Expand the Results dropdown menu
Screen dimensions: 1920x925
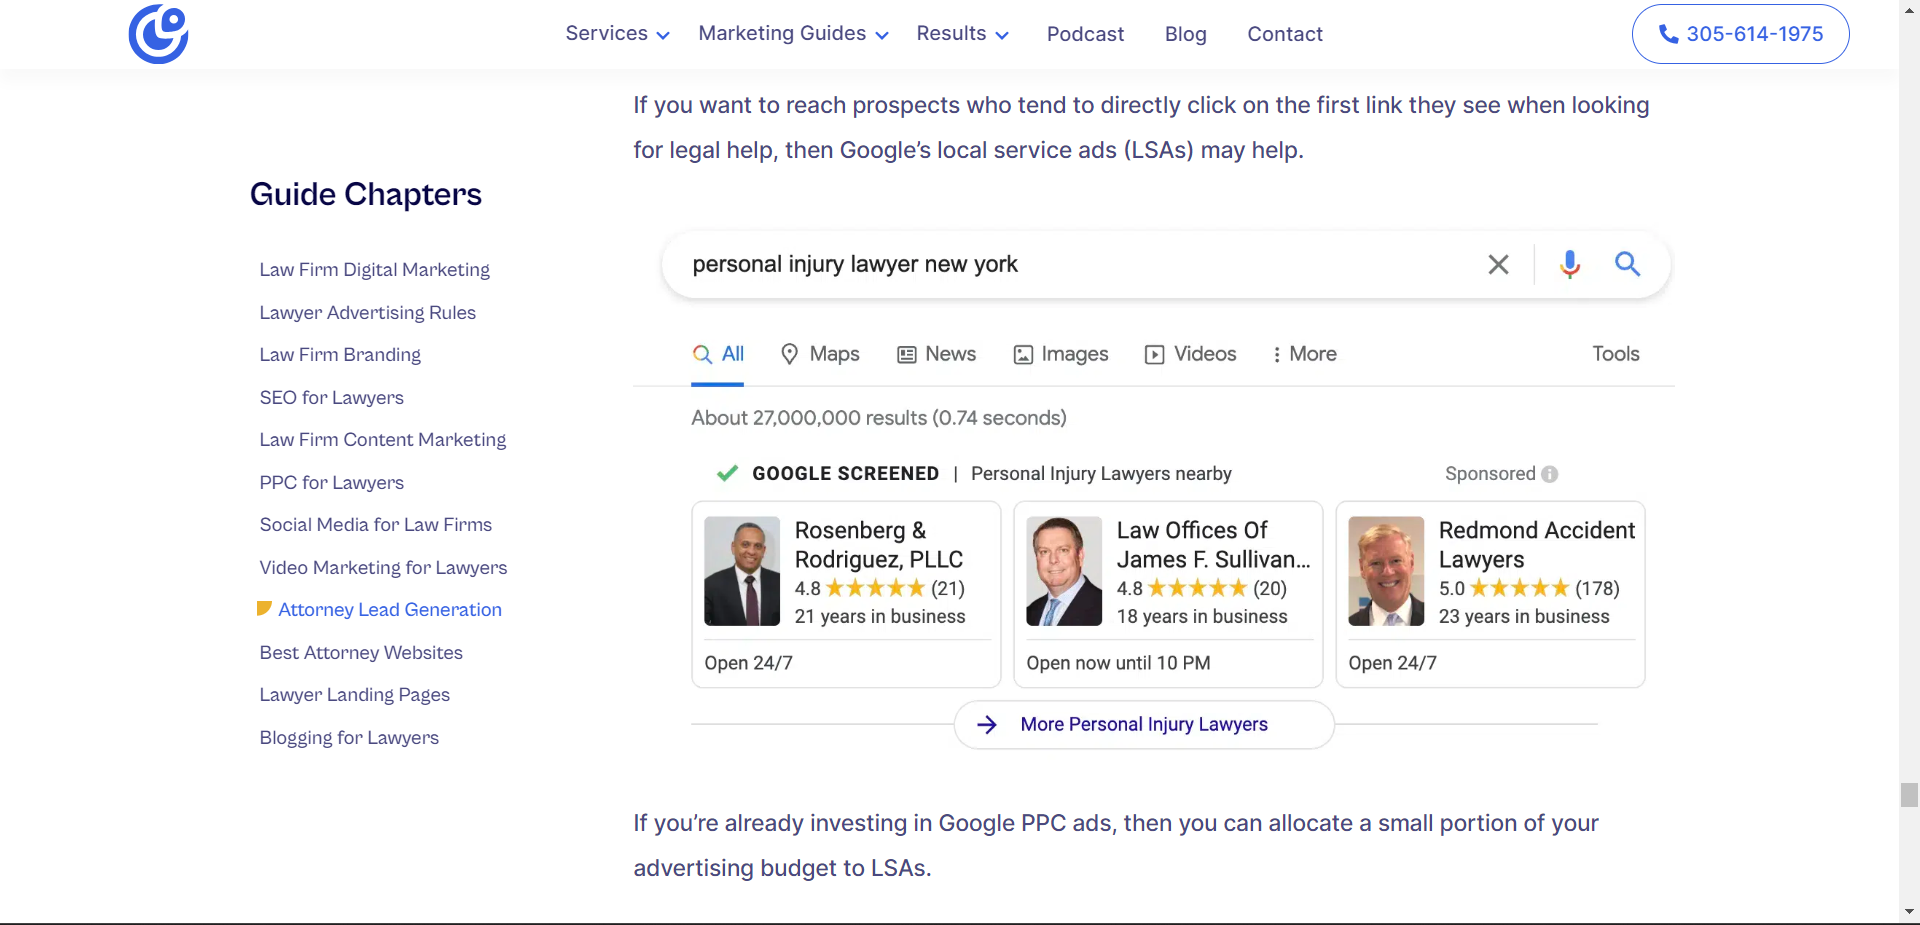click(962, 33)
